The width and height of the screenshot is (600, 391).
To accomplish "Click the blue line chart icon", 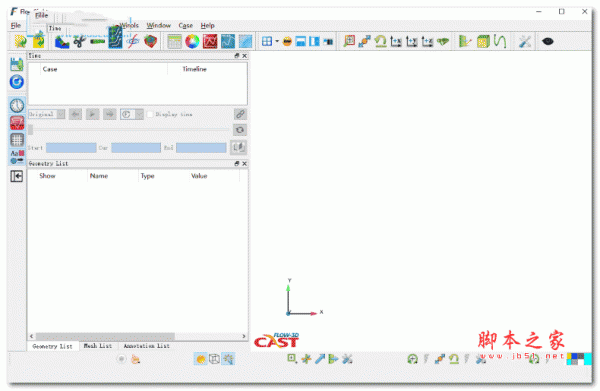I will click(228, 41).
